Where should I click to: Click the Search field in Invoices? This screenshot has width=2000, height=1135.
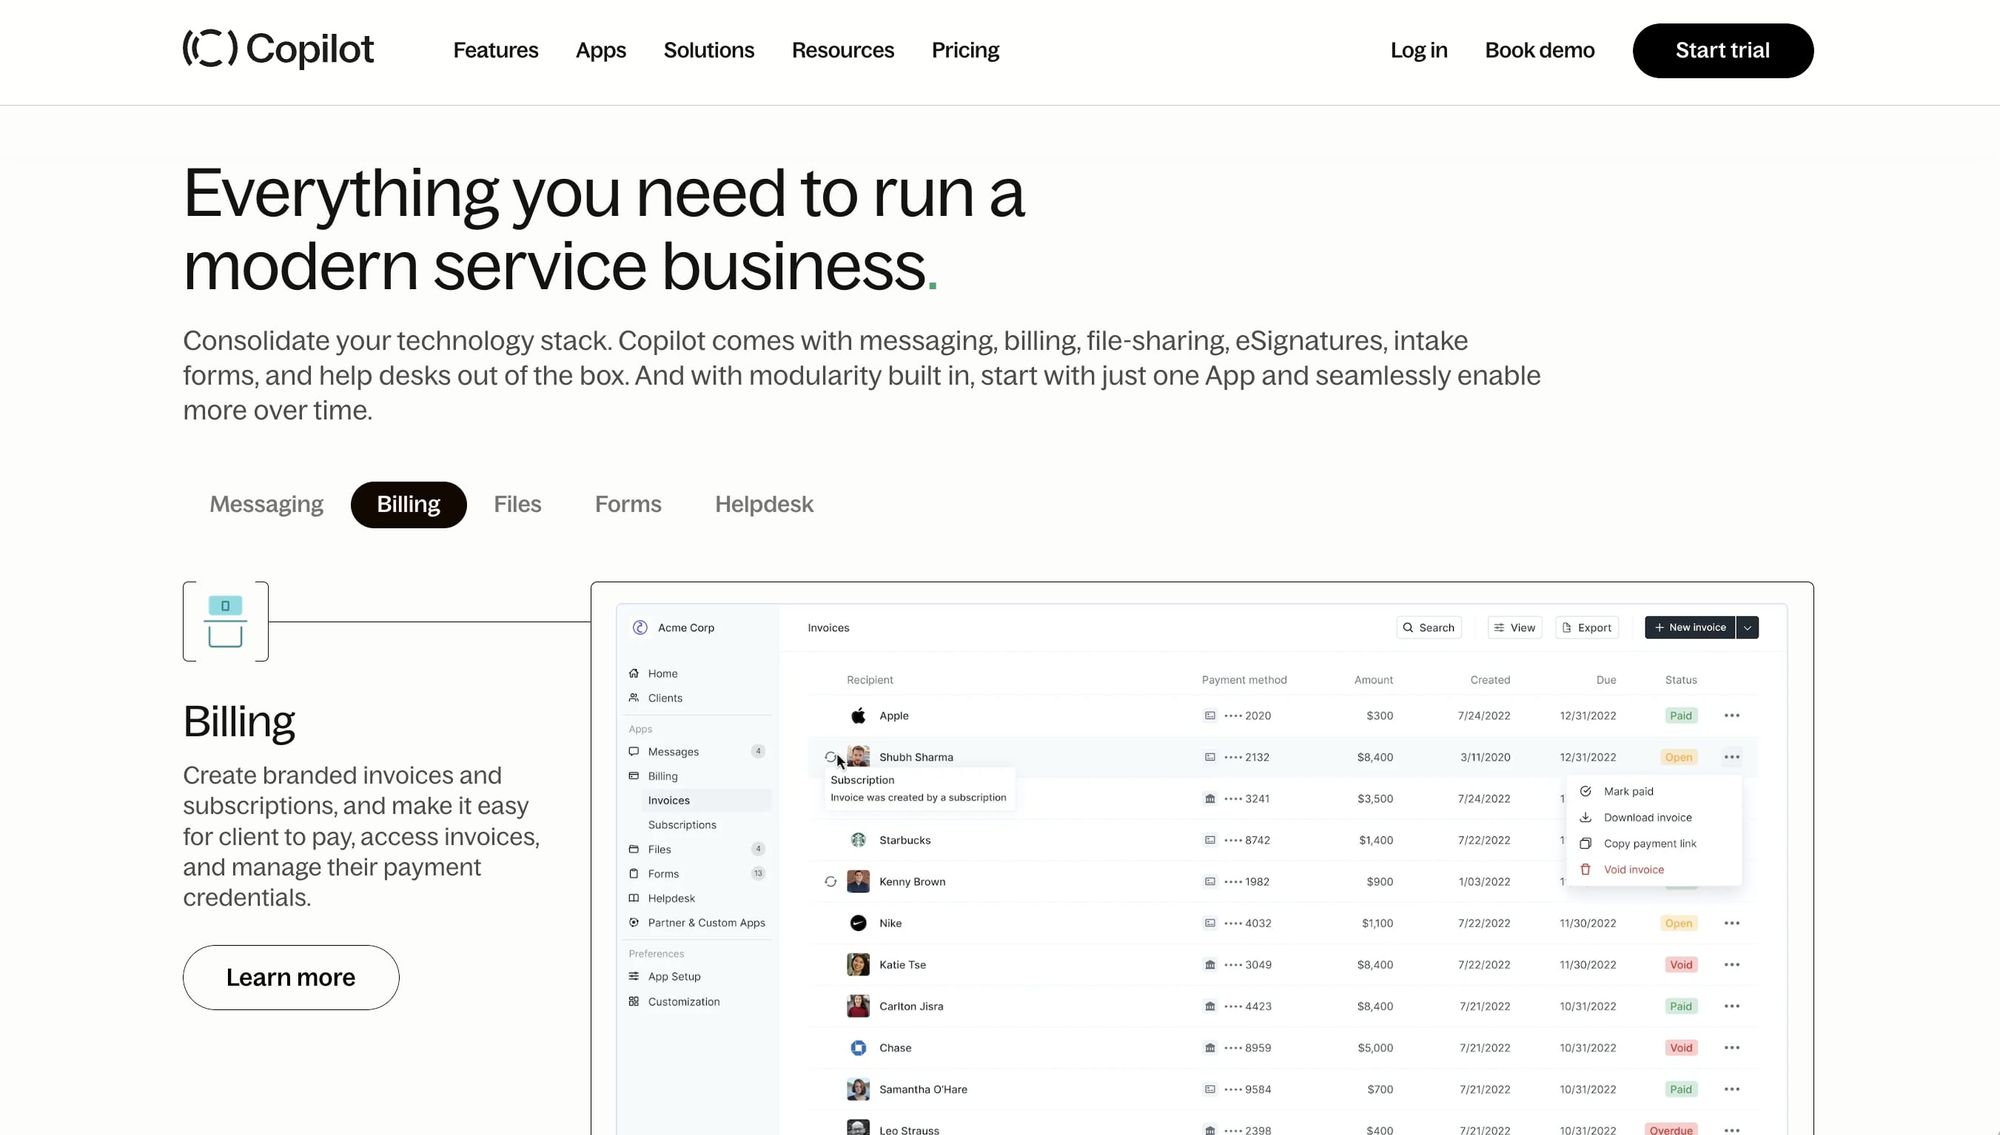pos(1428,628)
